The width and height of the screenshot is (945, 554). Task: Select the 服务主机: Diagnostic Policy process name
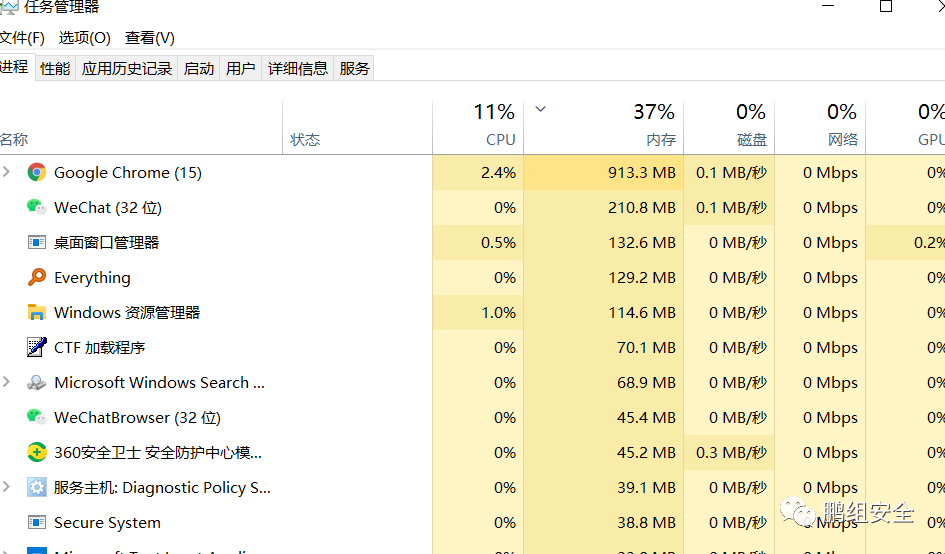point(162,487)
